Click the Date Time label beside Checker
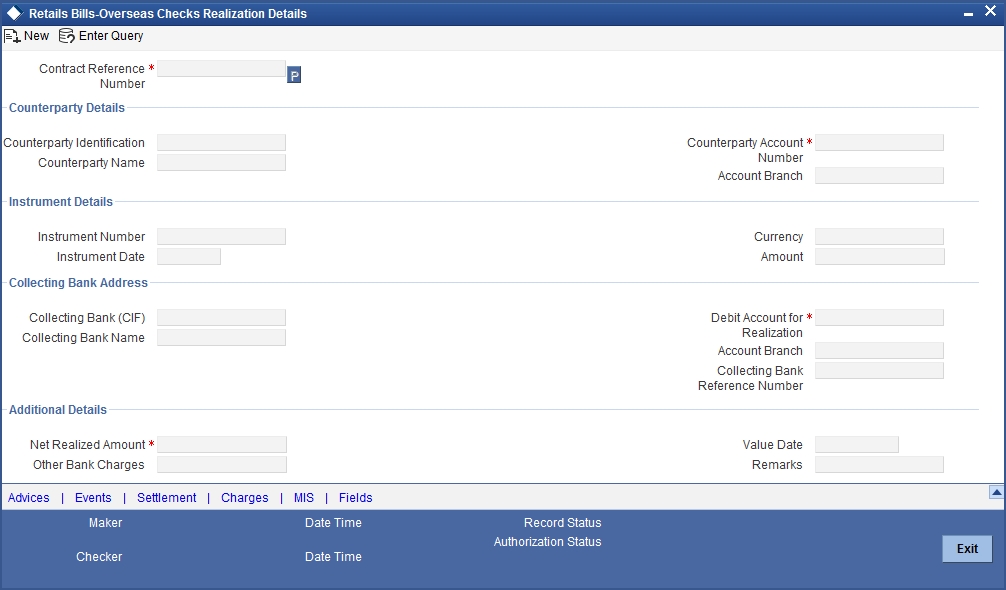Image resolution: width=1006 pixels, height=590 pixels. (333, 557)
